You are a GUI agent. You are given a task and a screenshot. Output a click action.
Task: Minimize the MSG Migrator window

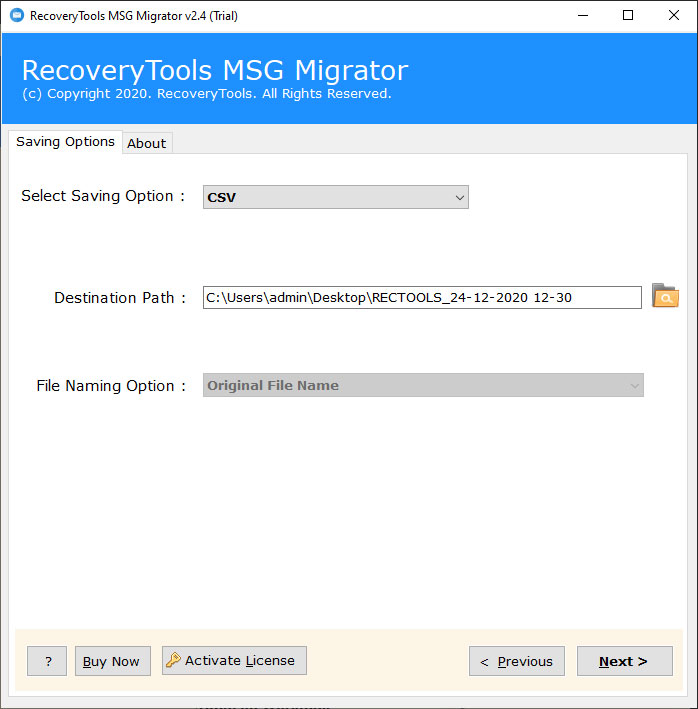pyautogui.click(x=583, y=15)
